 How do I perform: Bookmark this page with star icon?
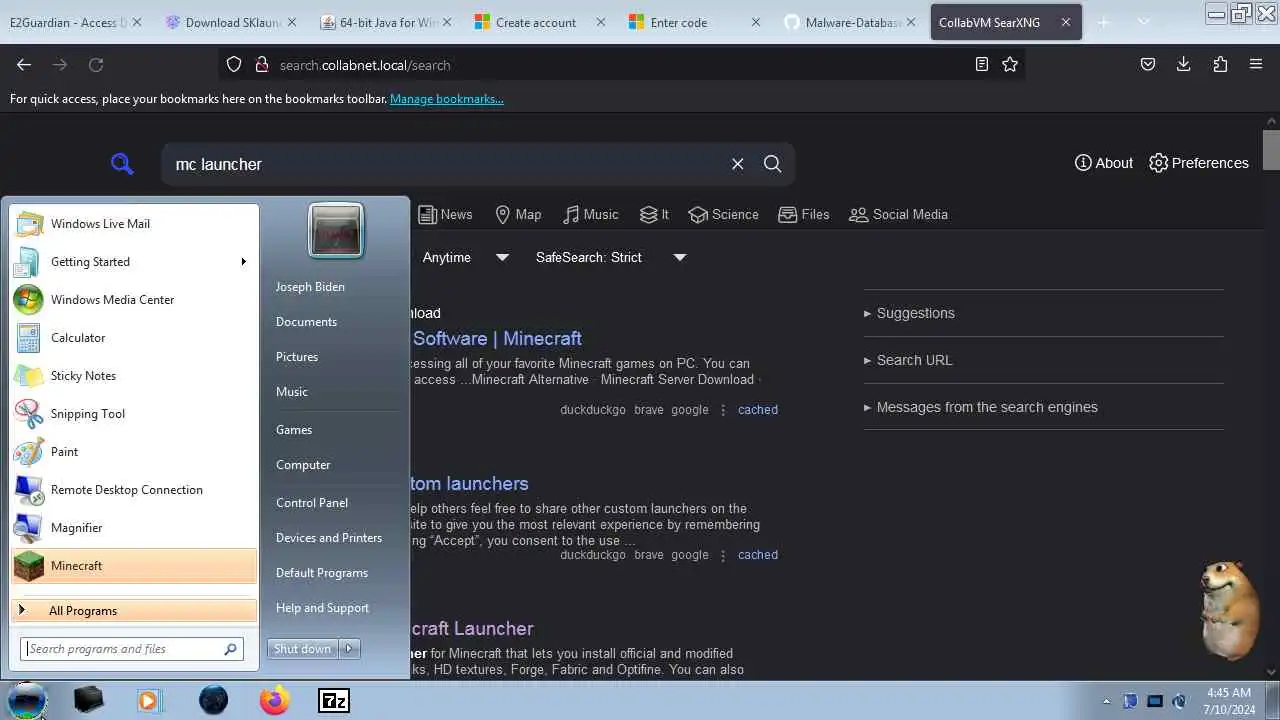click(x=1010, y=64)
